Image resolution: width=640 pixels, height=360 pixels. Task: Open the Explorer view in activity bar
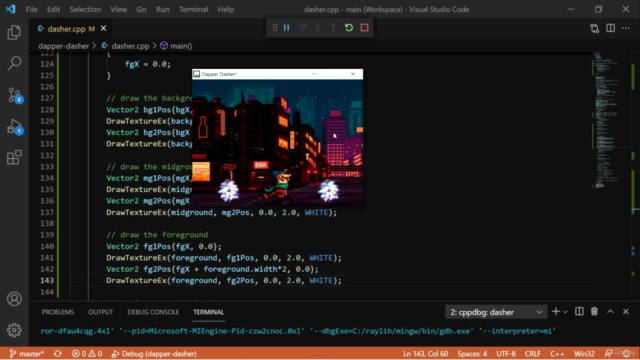[x=14, y=32]
